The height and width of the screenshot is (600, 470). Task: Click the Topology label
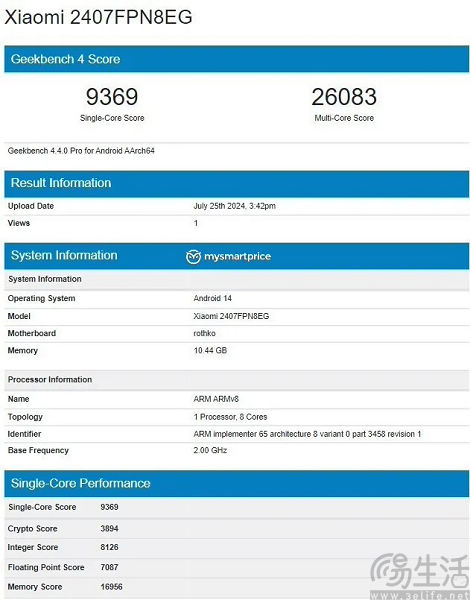click(x=25, y=417)
